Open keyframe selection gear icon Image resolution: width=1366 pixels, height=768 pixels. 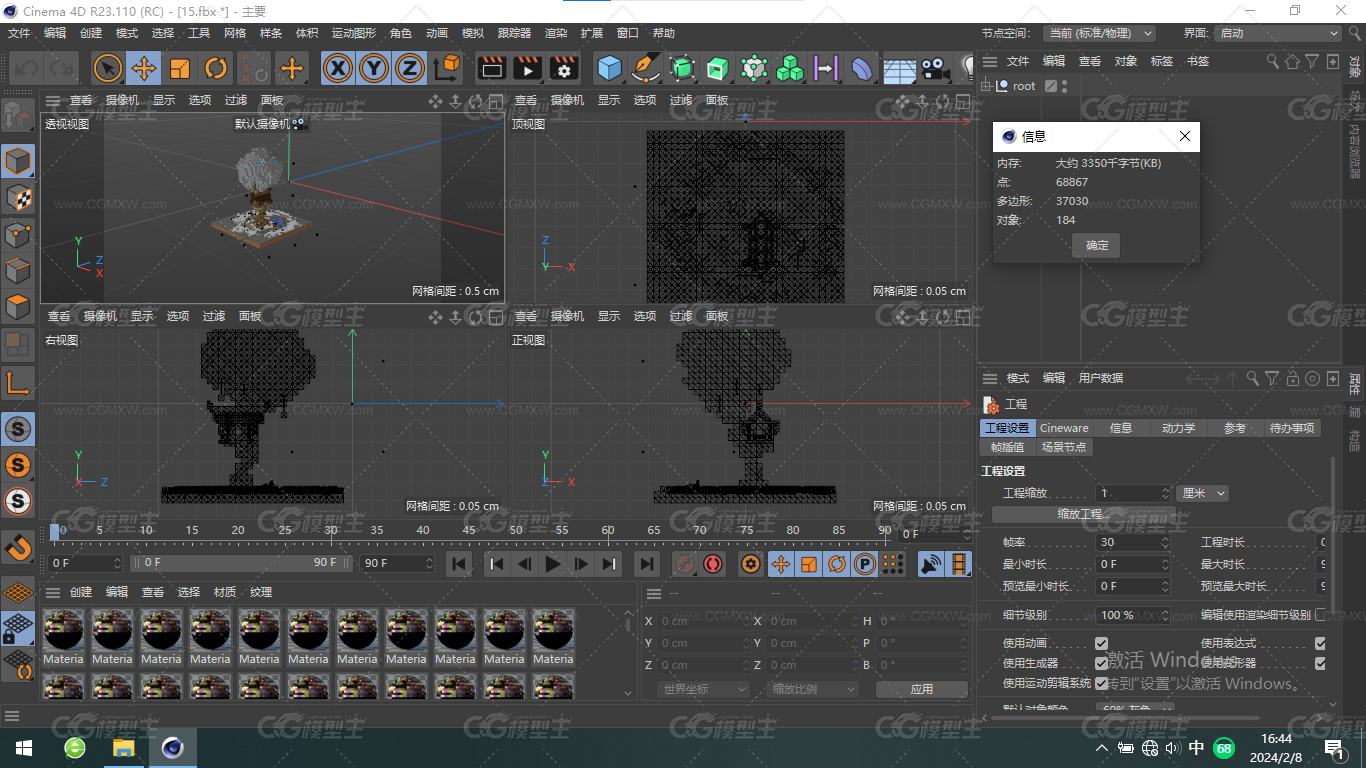point(750,564)
